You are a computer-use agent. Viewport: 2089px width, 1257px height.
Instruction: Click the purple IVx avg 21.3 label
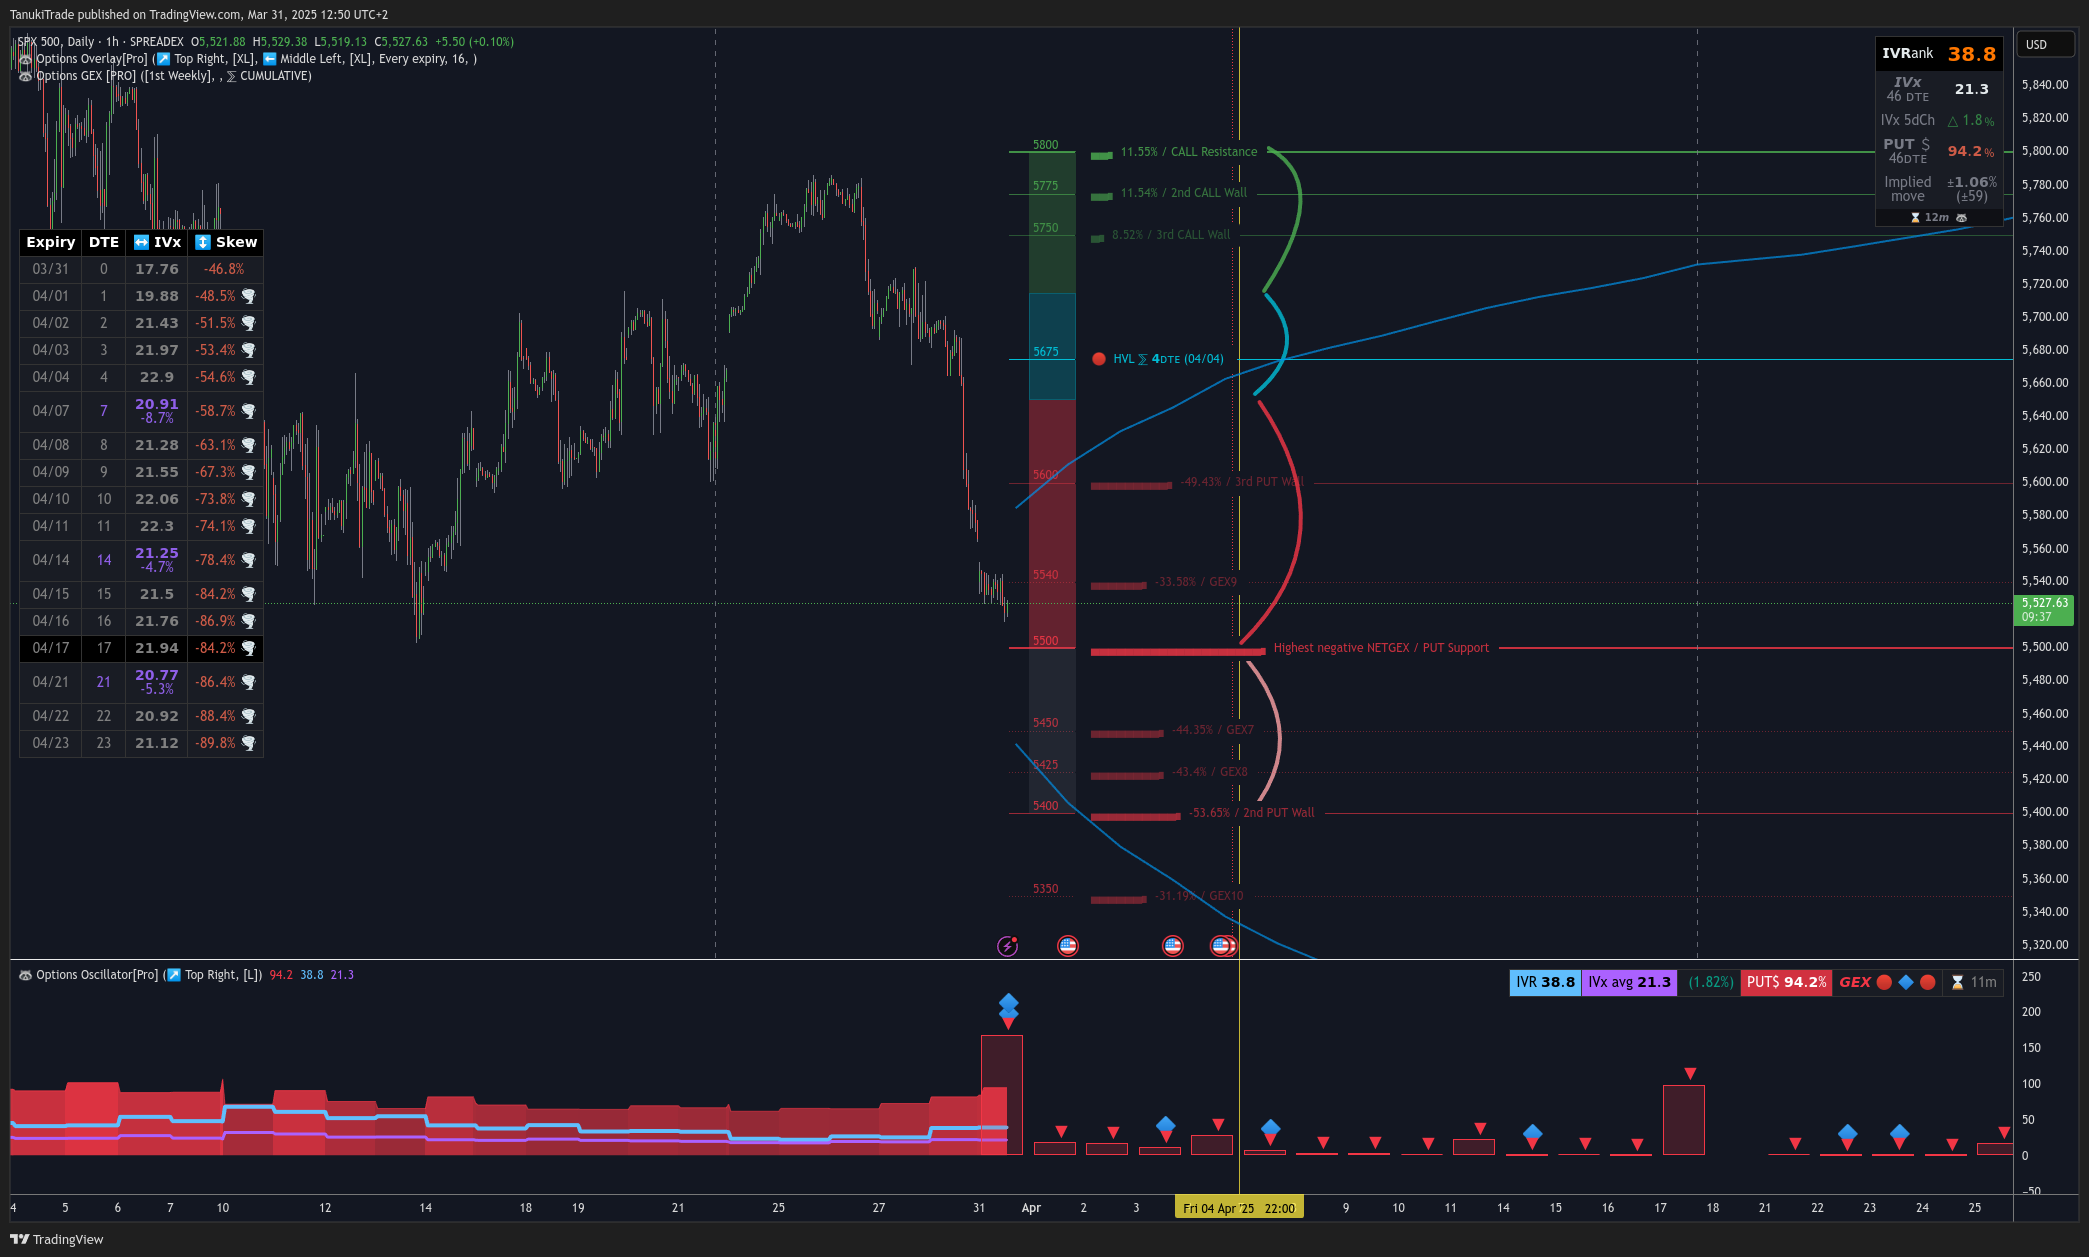1629,983
